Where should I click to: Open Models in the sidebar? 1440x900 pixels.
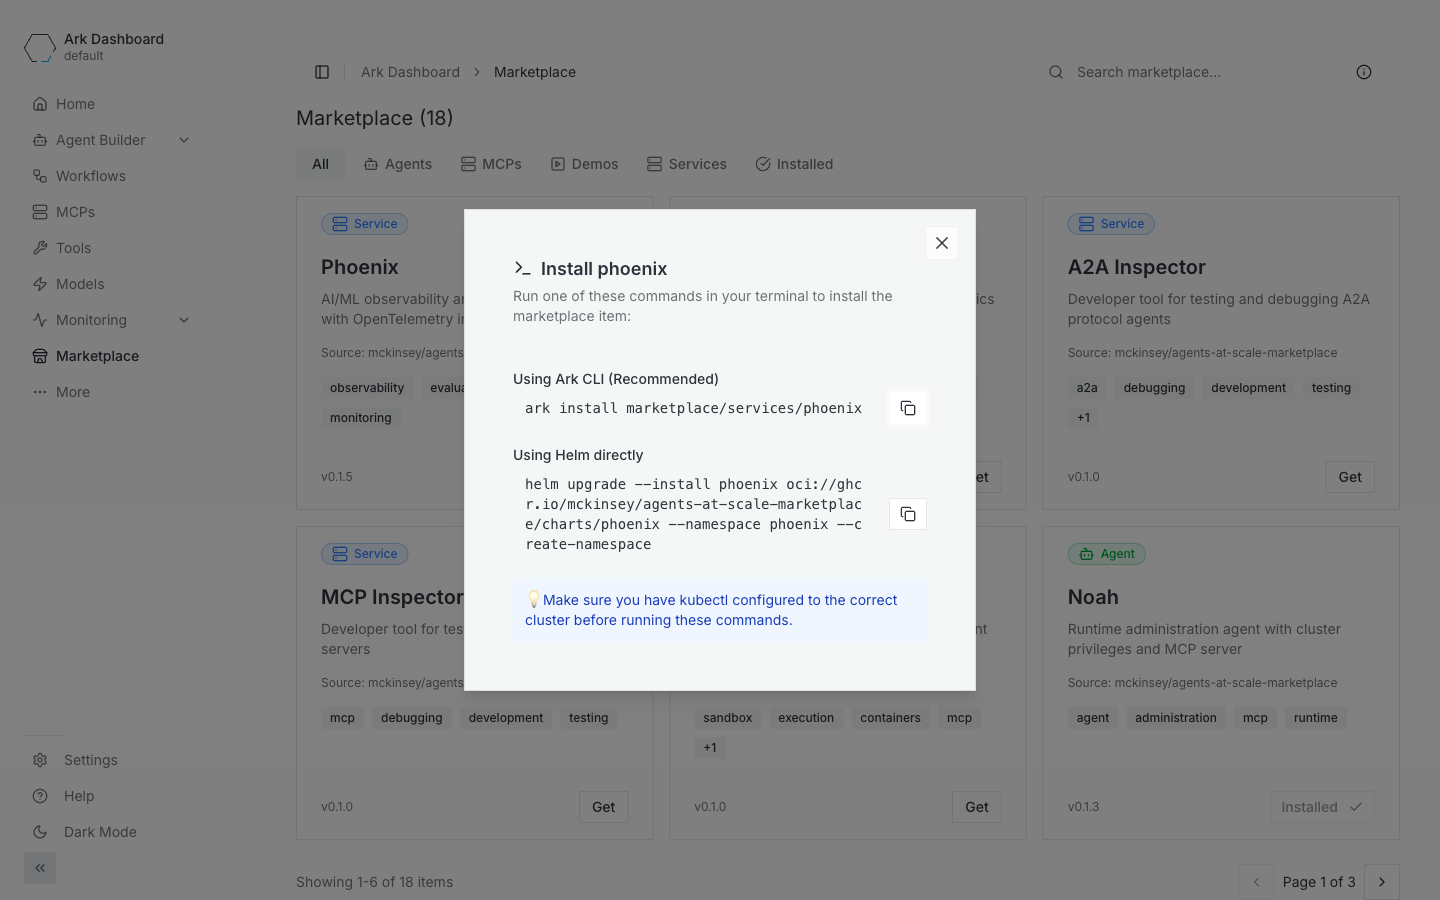(x=112, y=284)
